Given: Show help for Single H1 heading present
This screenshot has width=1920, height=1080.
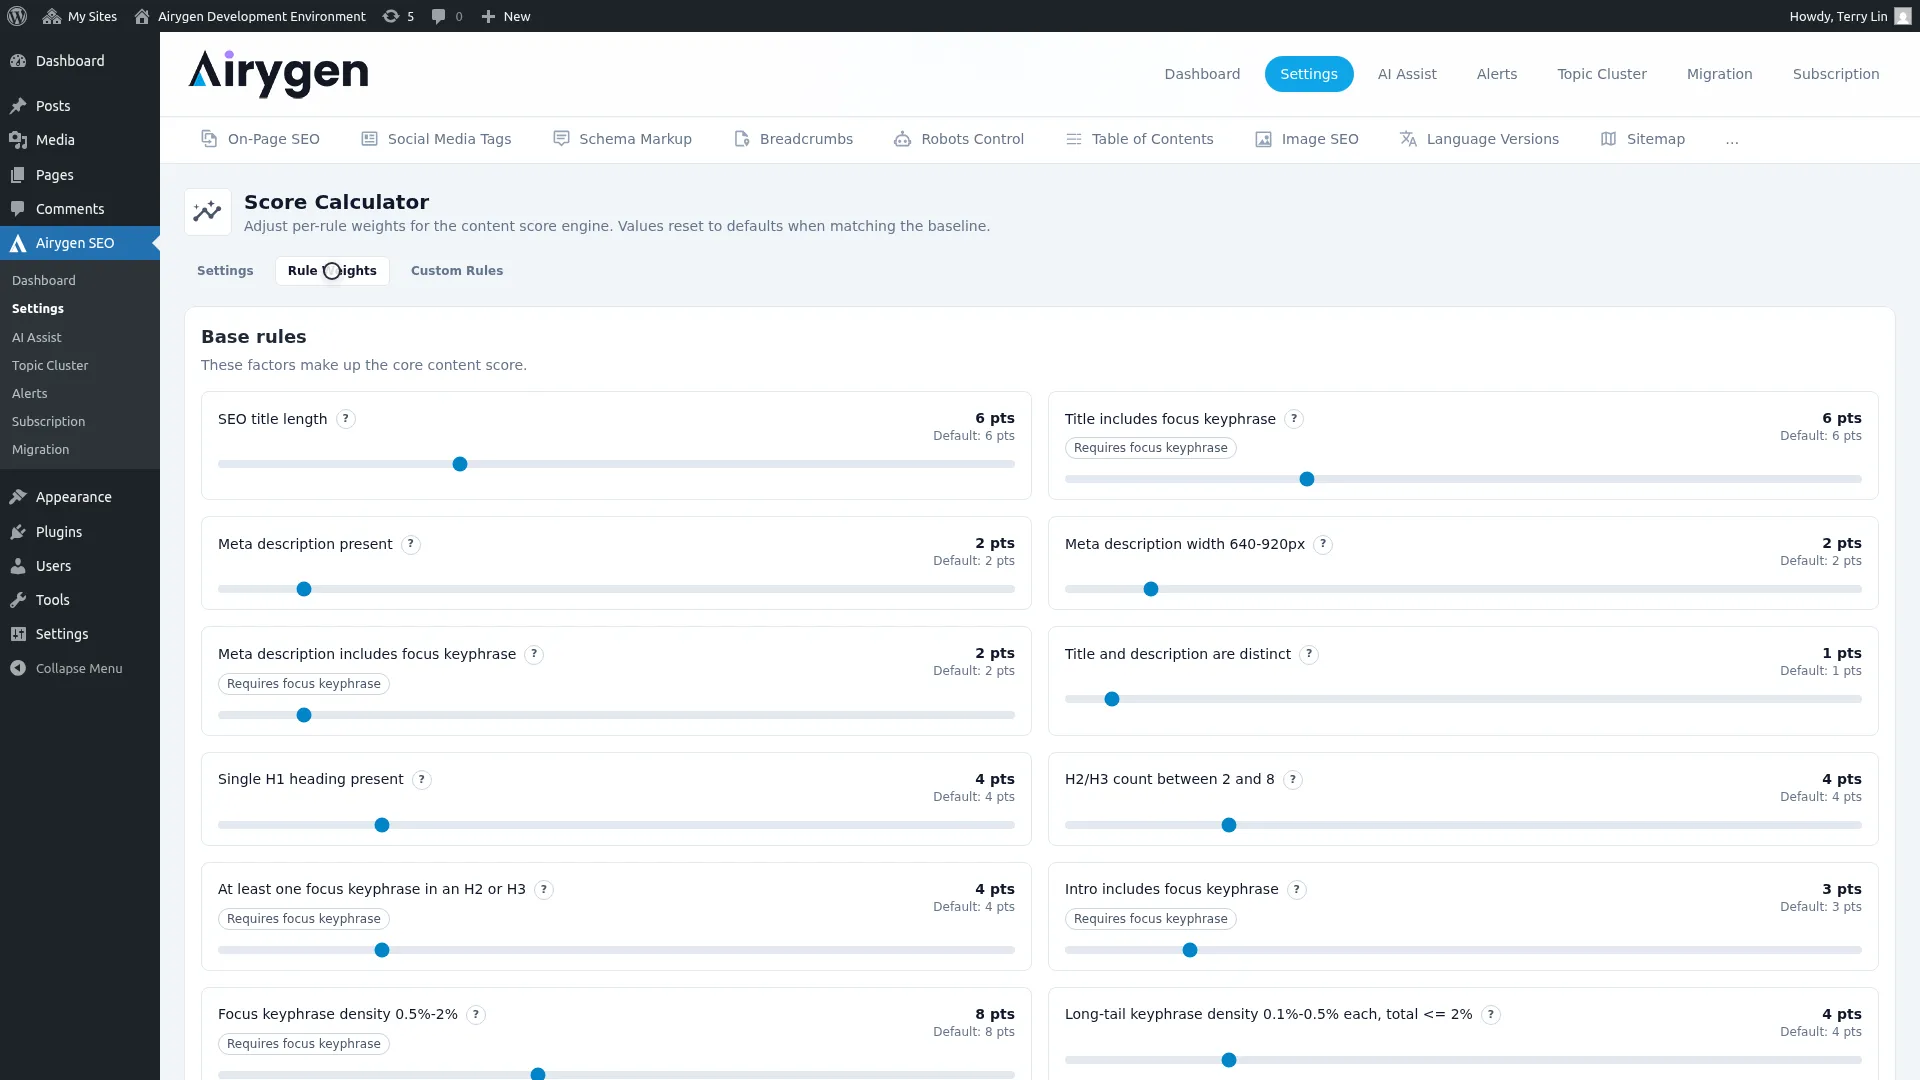Looking at the screenshot, I should (422, 779).
